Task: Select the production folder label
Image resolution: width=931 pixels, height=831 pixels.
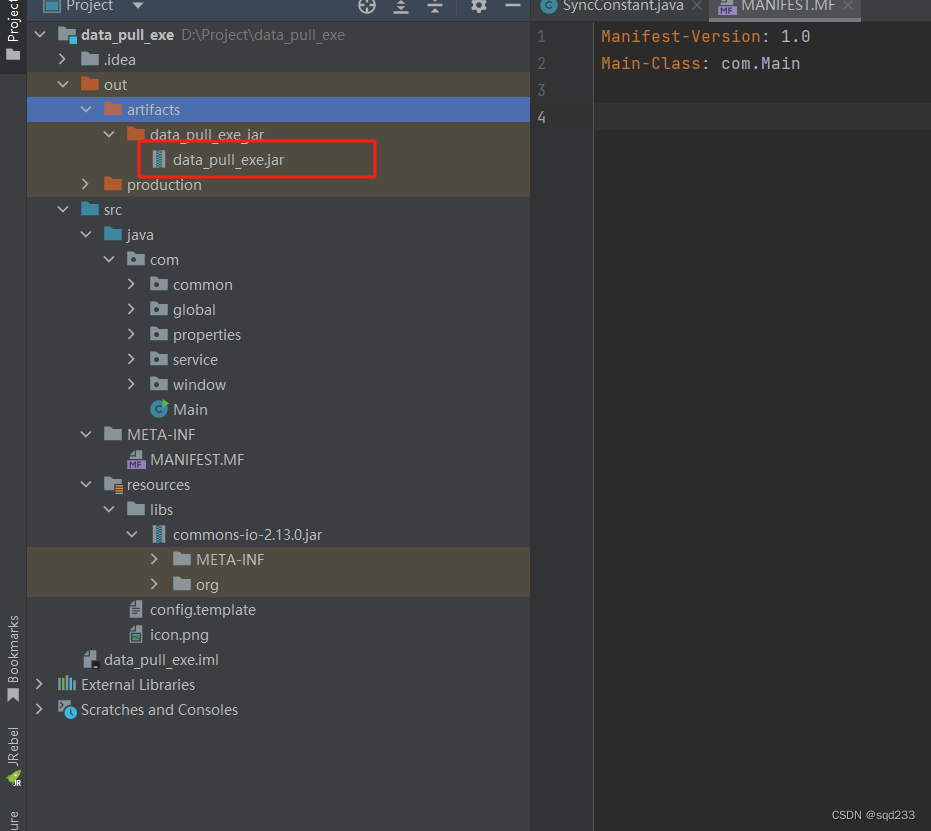Action: coord(164,185)
